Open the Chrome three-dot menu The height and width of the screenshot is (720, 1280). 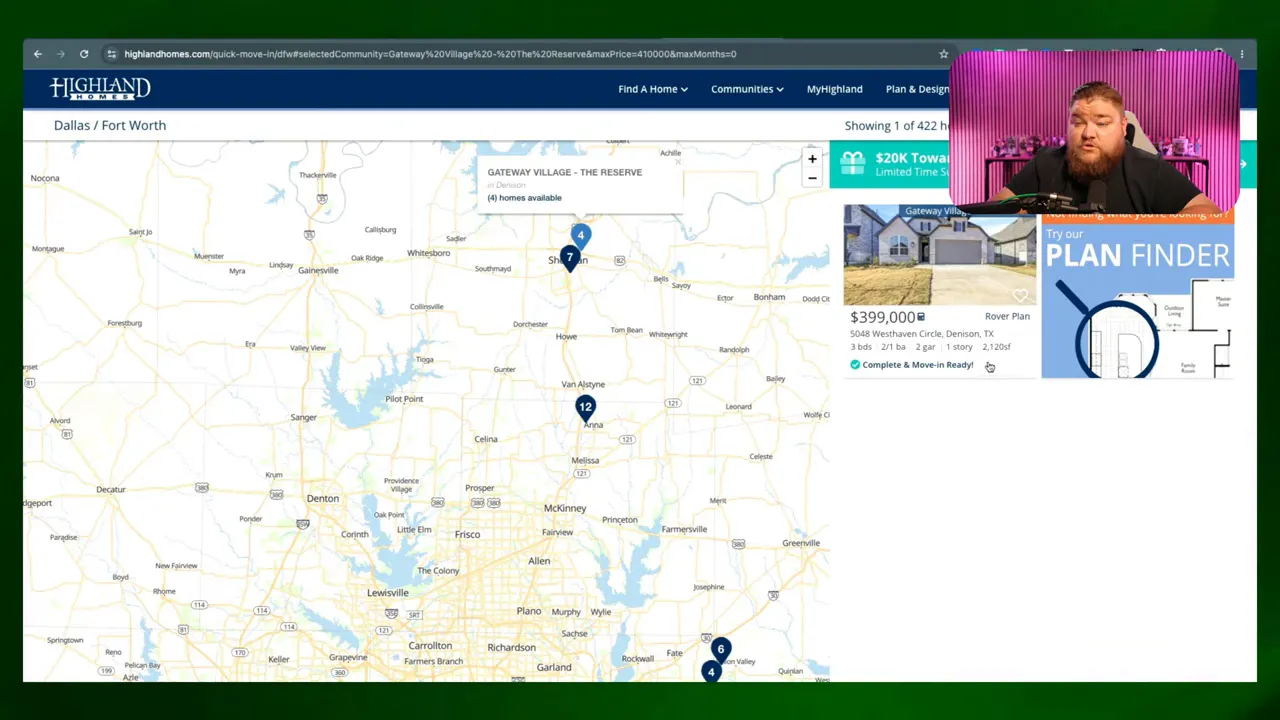[1242, 54]
